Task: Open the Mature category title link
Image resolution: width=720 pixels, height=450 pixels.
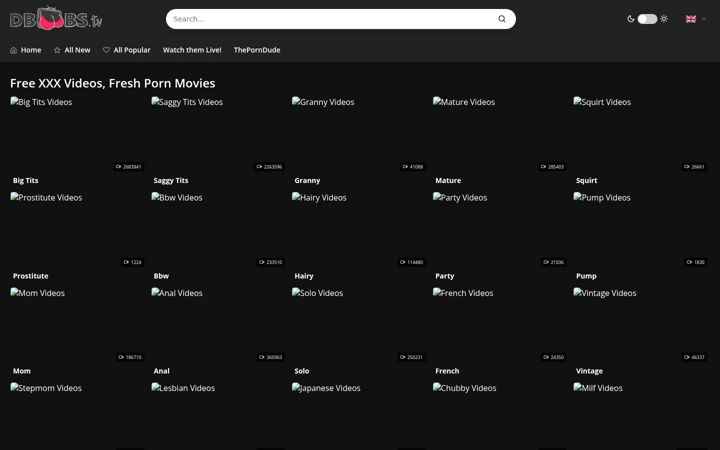Action: click(448, 180)
